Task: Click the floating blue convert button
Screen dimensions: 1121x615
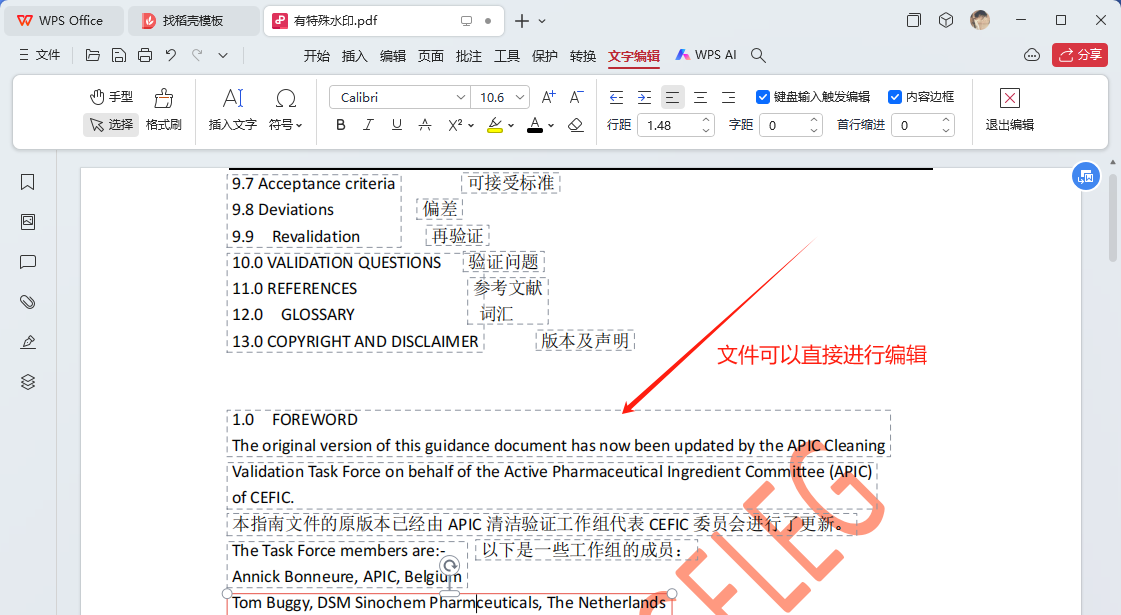Action: pyautogui.click(x=1085, y=177)
